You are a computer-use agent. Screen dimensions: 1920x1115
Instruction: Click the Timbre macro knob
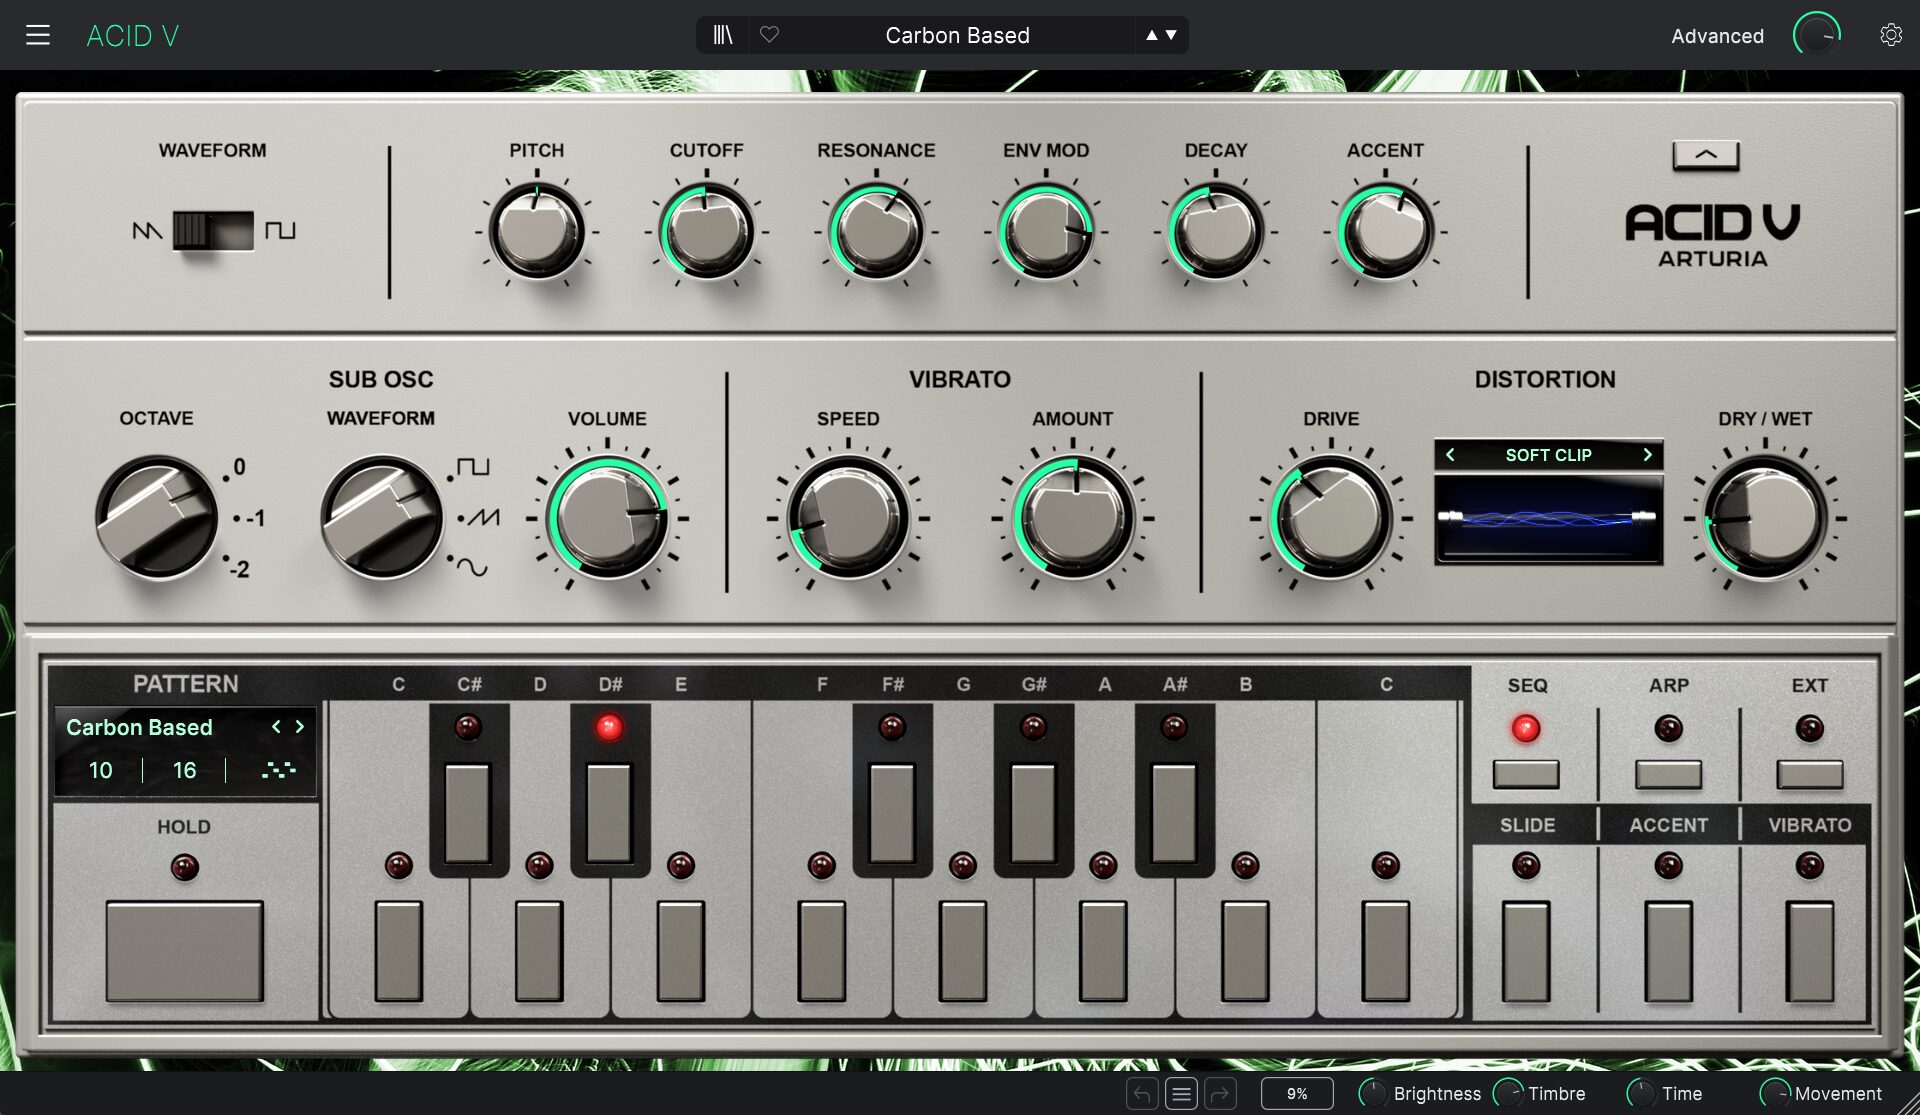(x=1508, y=1093)
